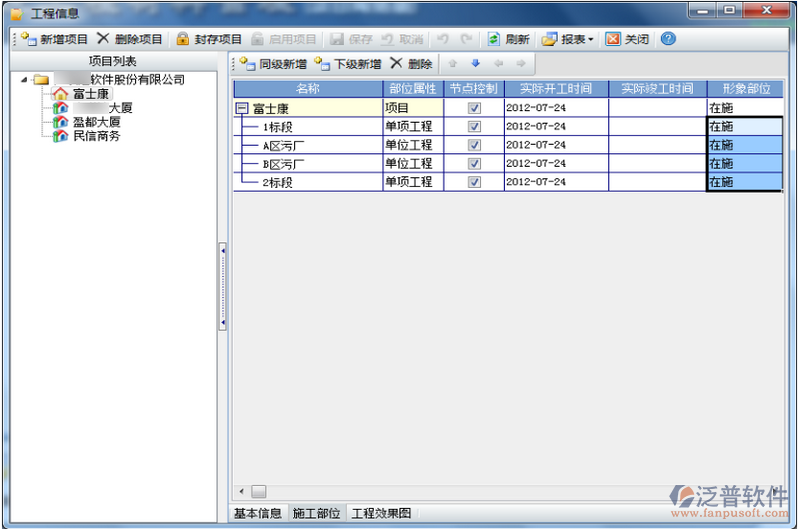Open the 工程效果图 tab
Screen dimensions: 799x529
tap(381, 513)
